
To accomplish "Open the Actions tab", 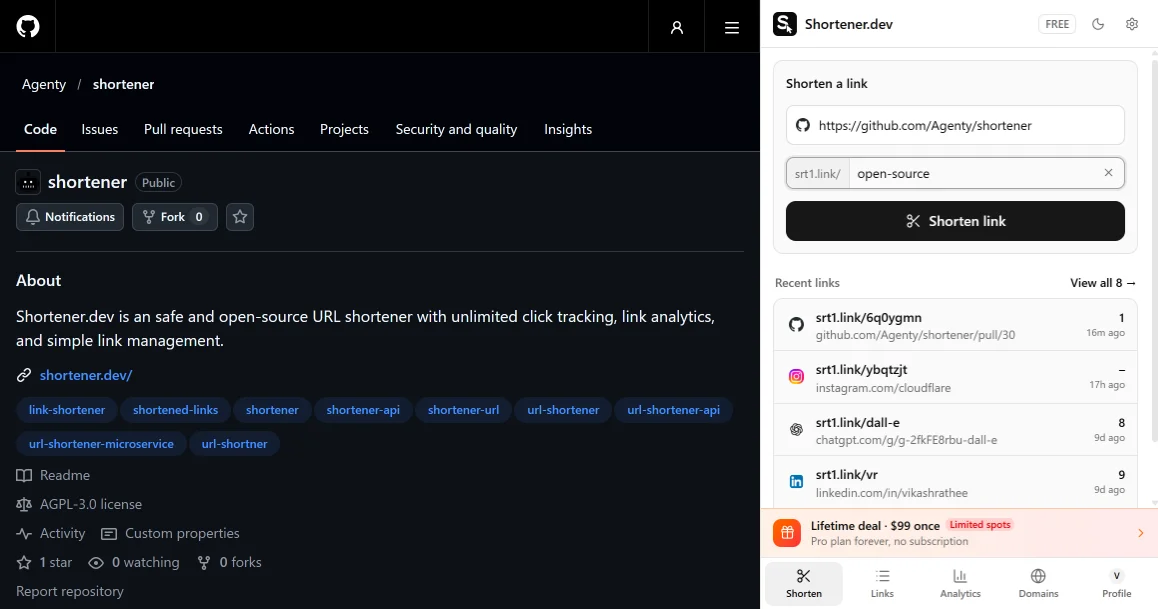I will click(x=271, y=129).
